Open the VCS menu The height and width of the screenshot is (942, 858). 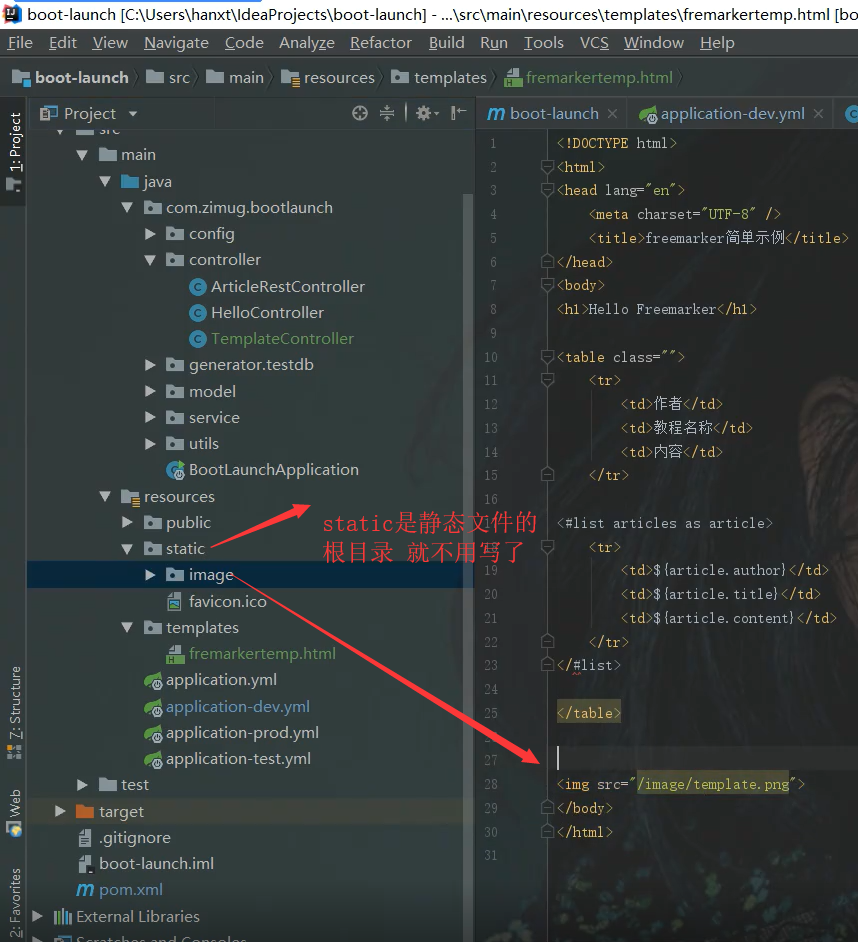pos(594,43)
